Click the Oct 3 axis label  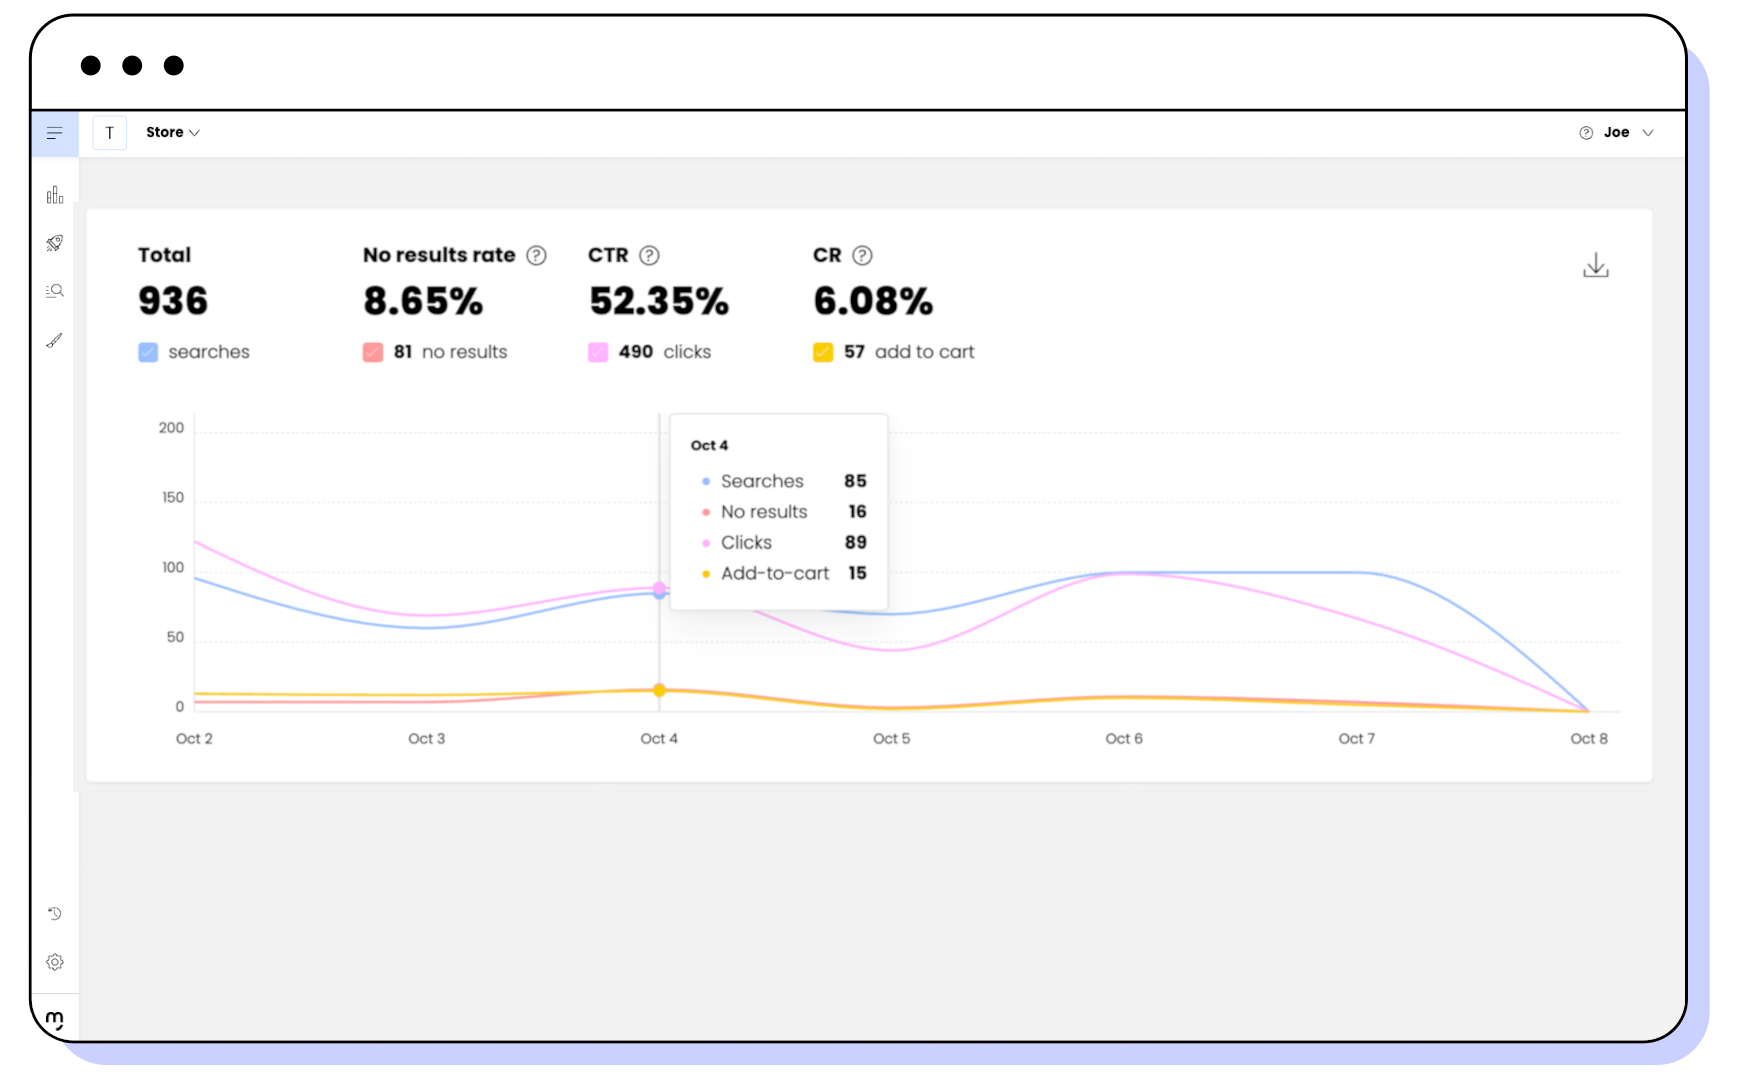(427, 738)
